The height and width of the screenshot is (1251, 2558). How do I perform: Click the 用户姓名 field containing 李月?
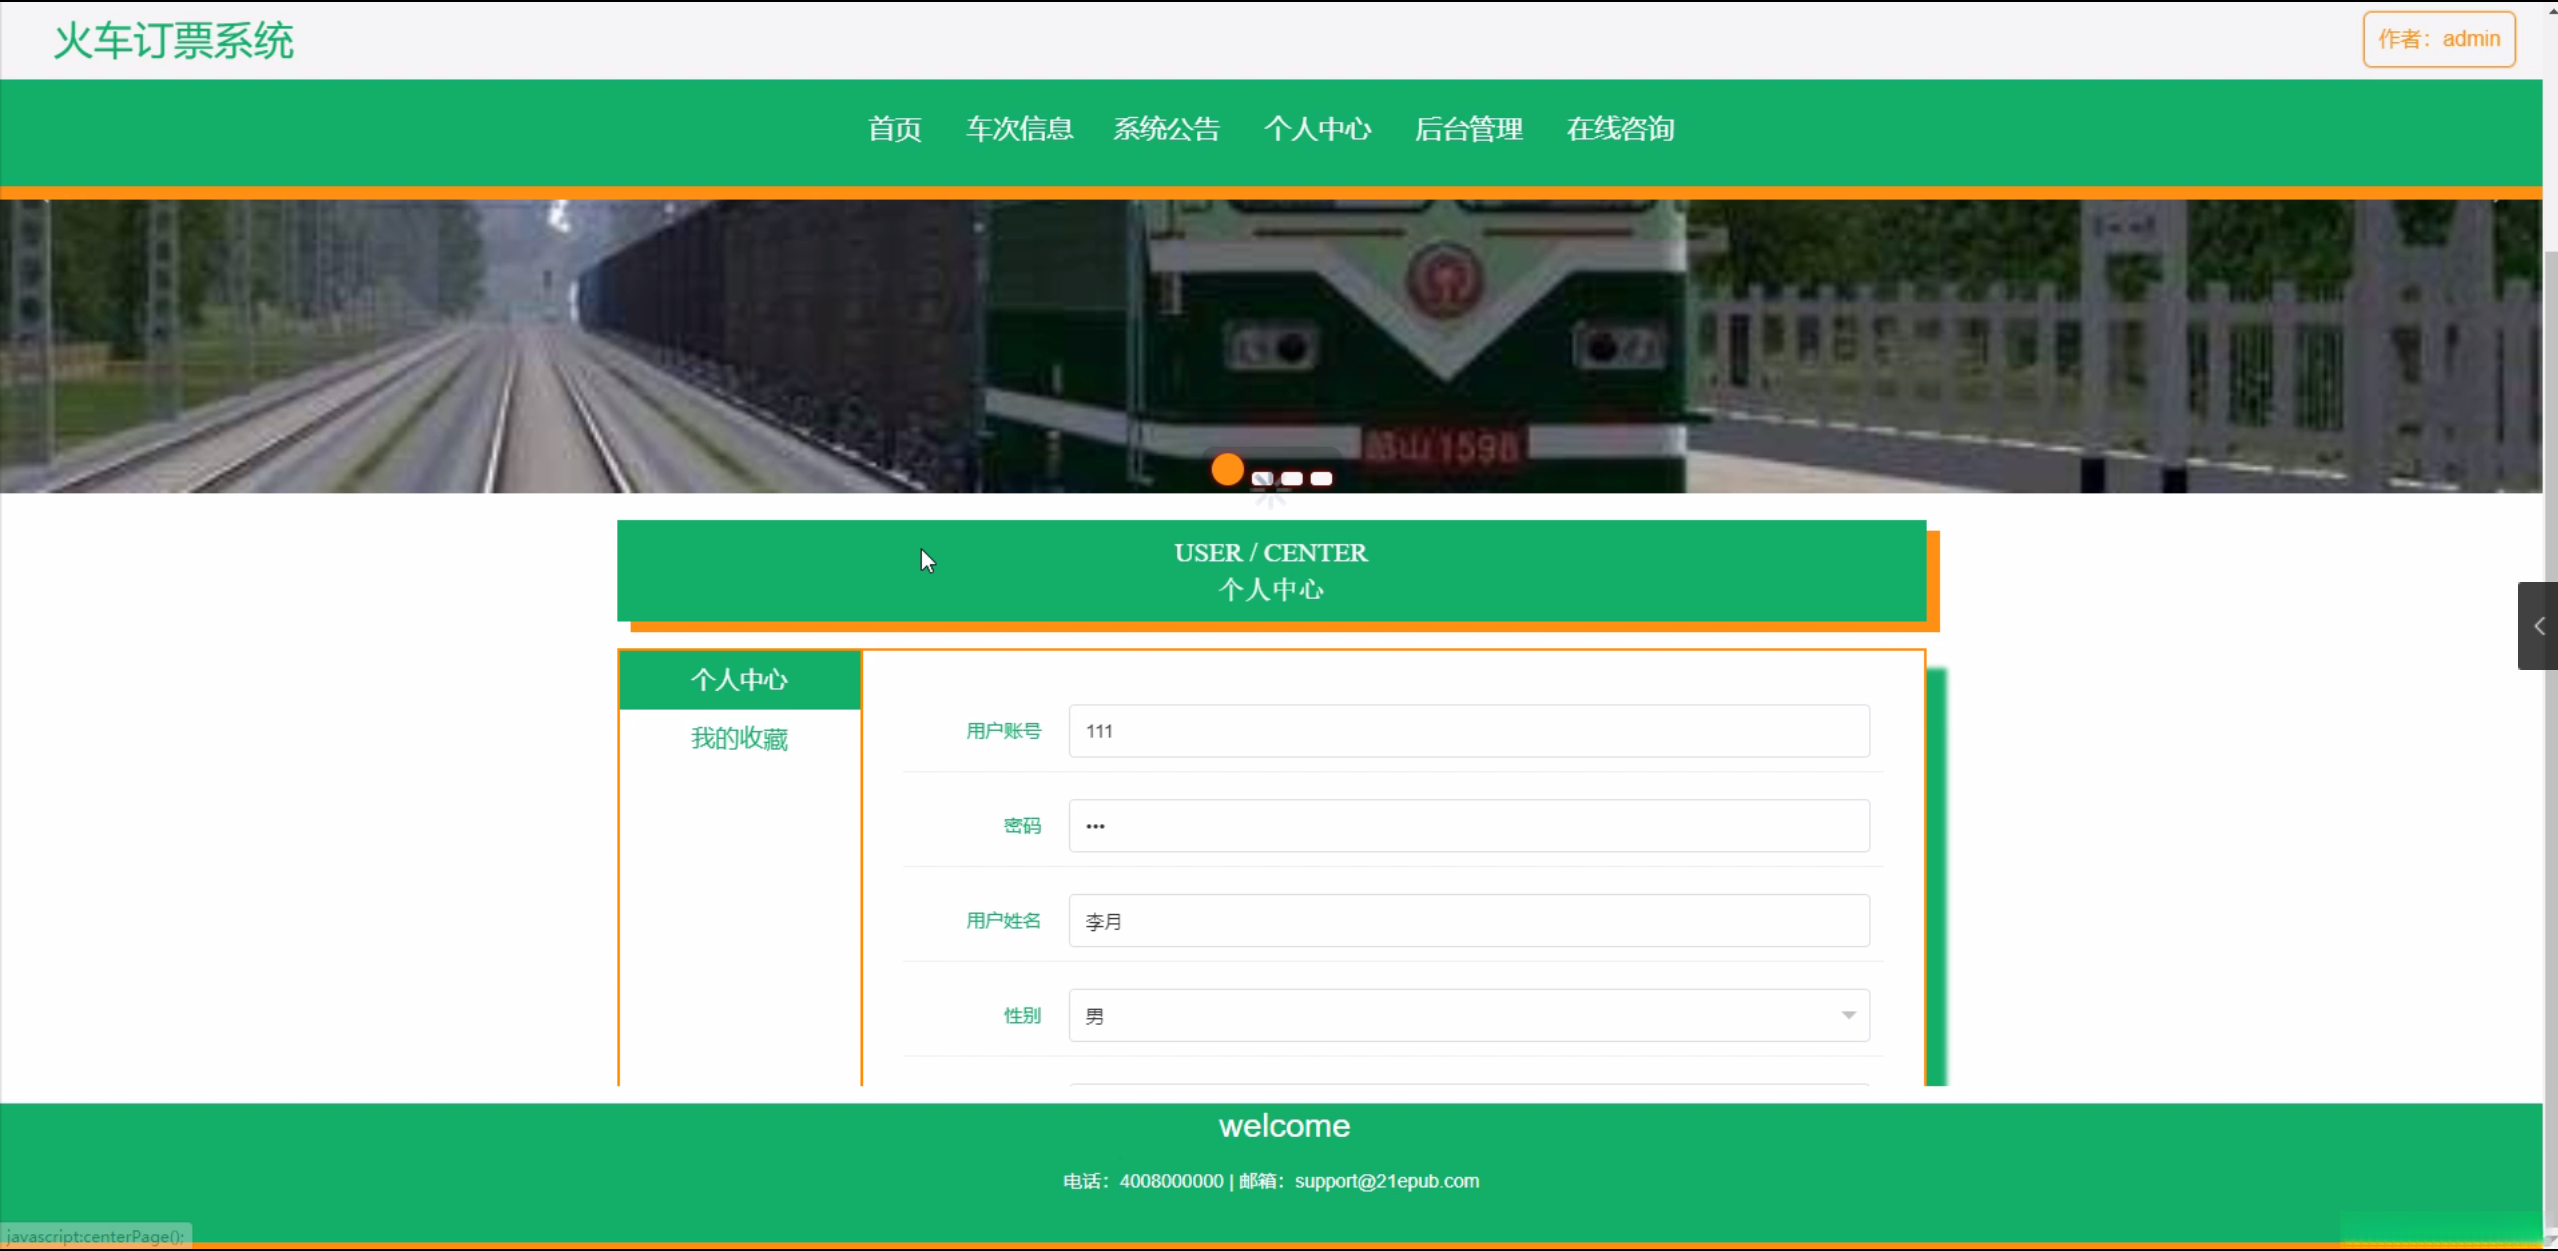pyautogui.click(x=1468, y=921)
